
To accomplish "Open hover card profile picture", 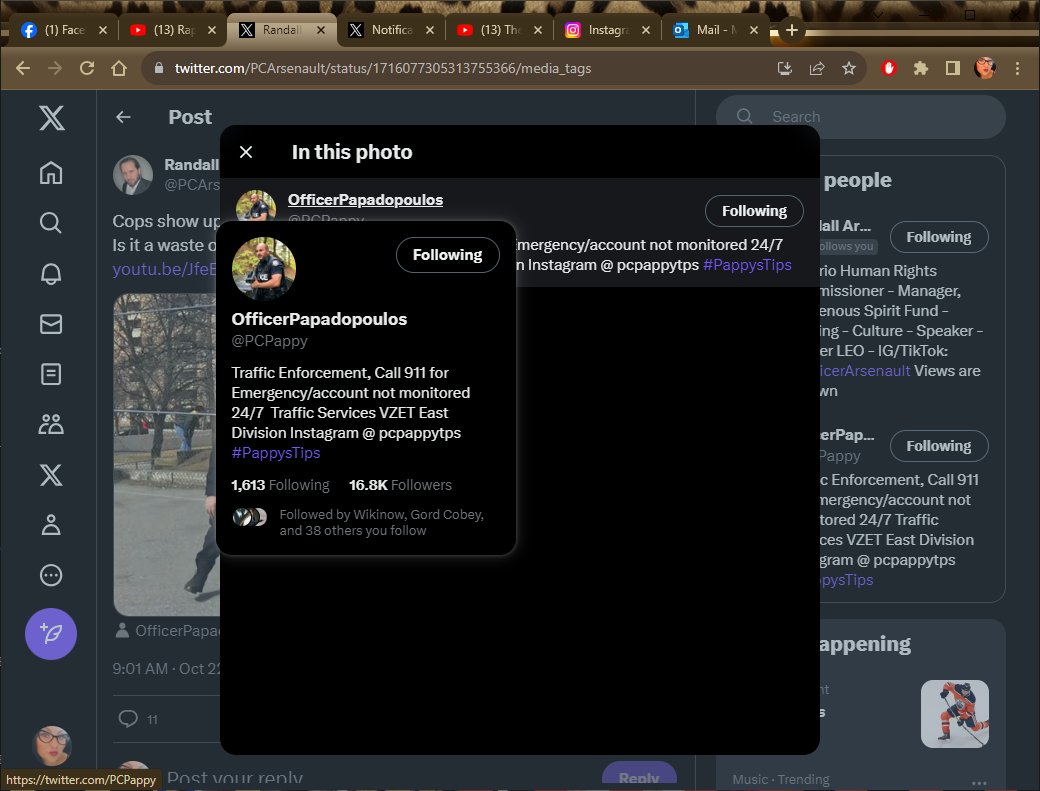I will click(264, 269).
